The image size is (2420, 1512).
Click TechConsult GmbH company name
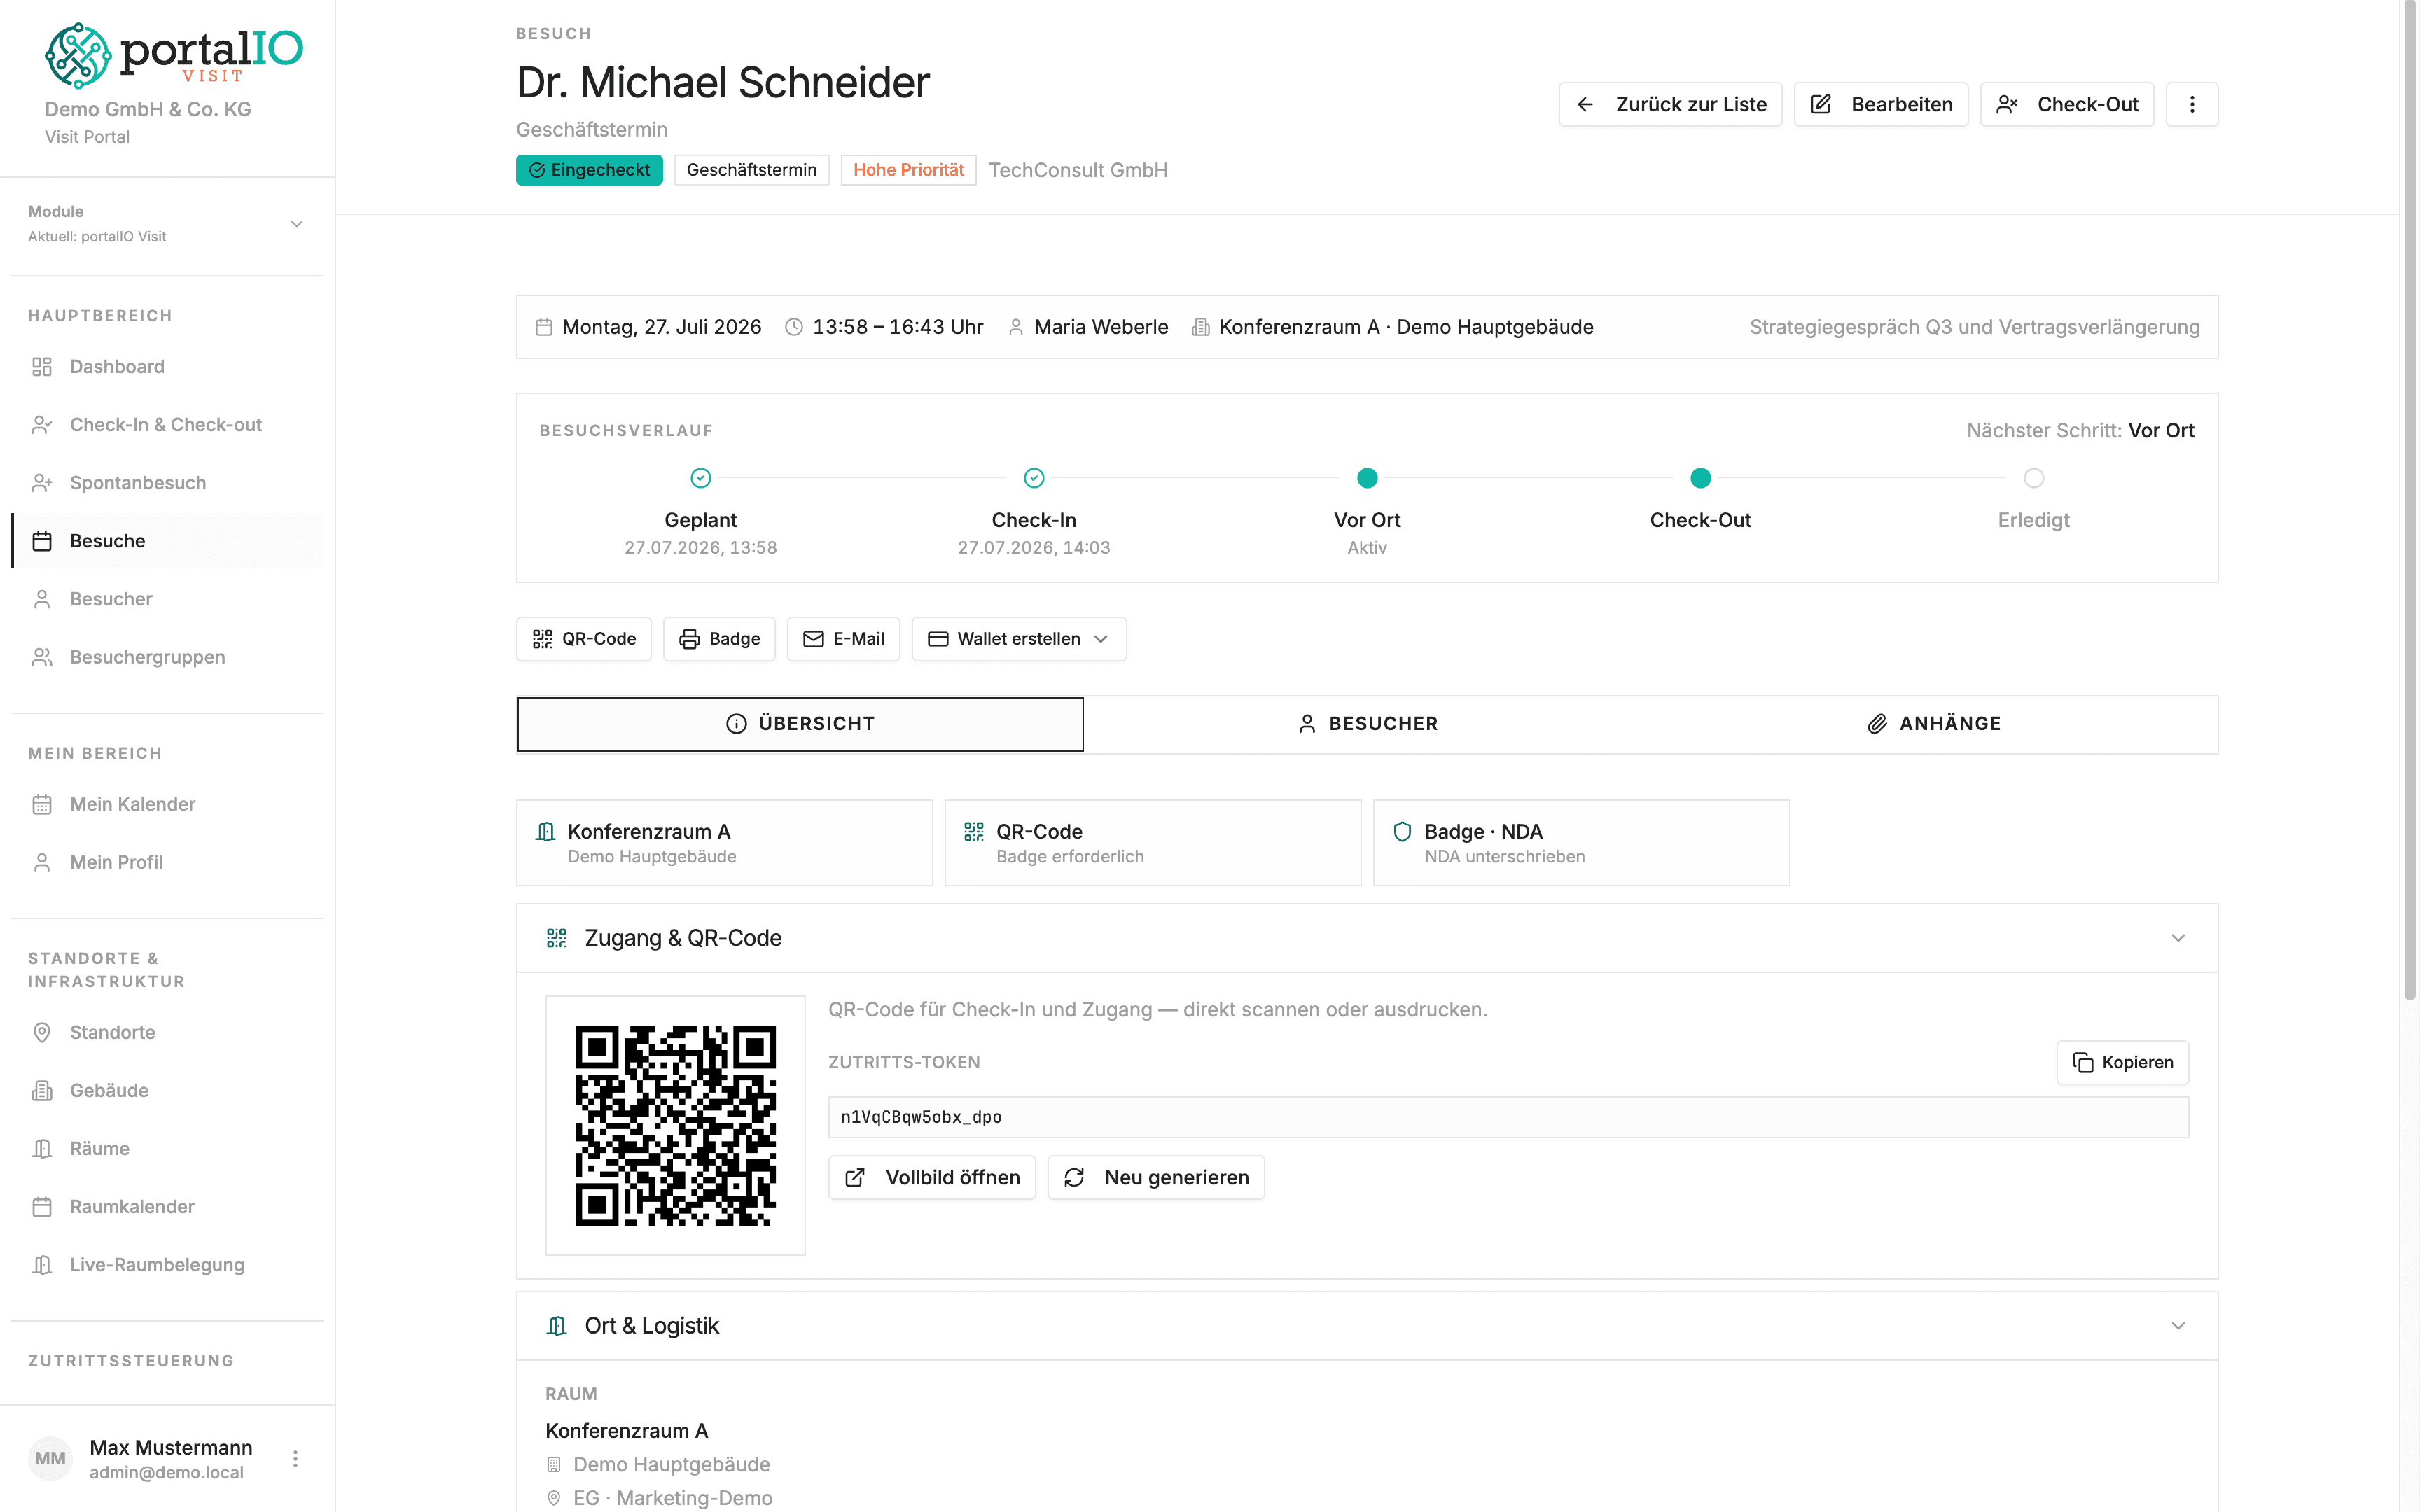point(1078,170)
